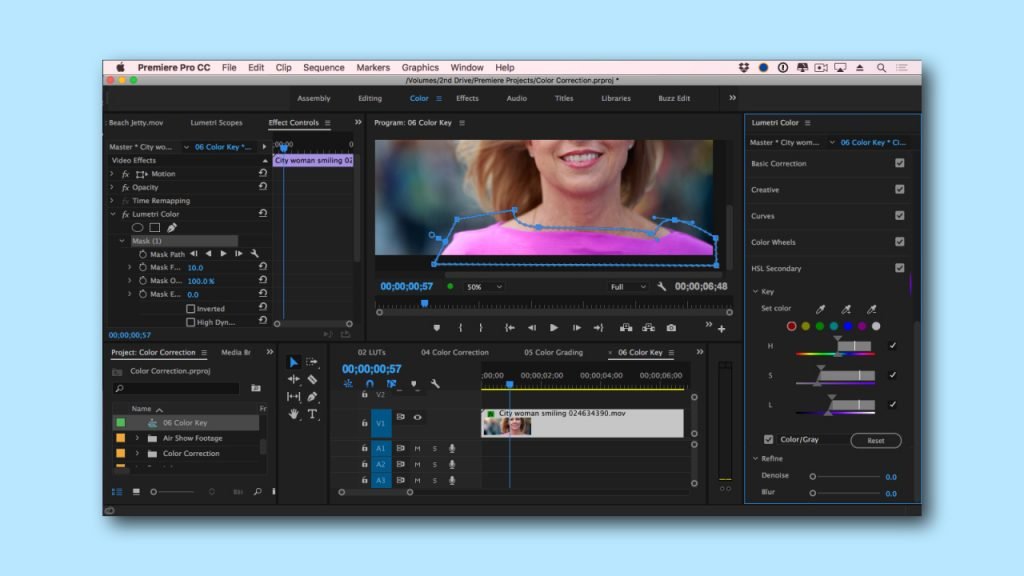The width and height of the screenshot is (1024, 576).
Task: Select the Hand tool
Action: [x=293, y=413]
